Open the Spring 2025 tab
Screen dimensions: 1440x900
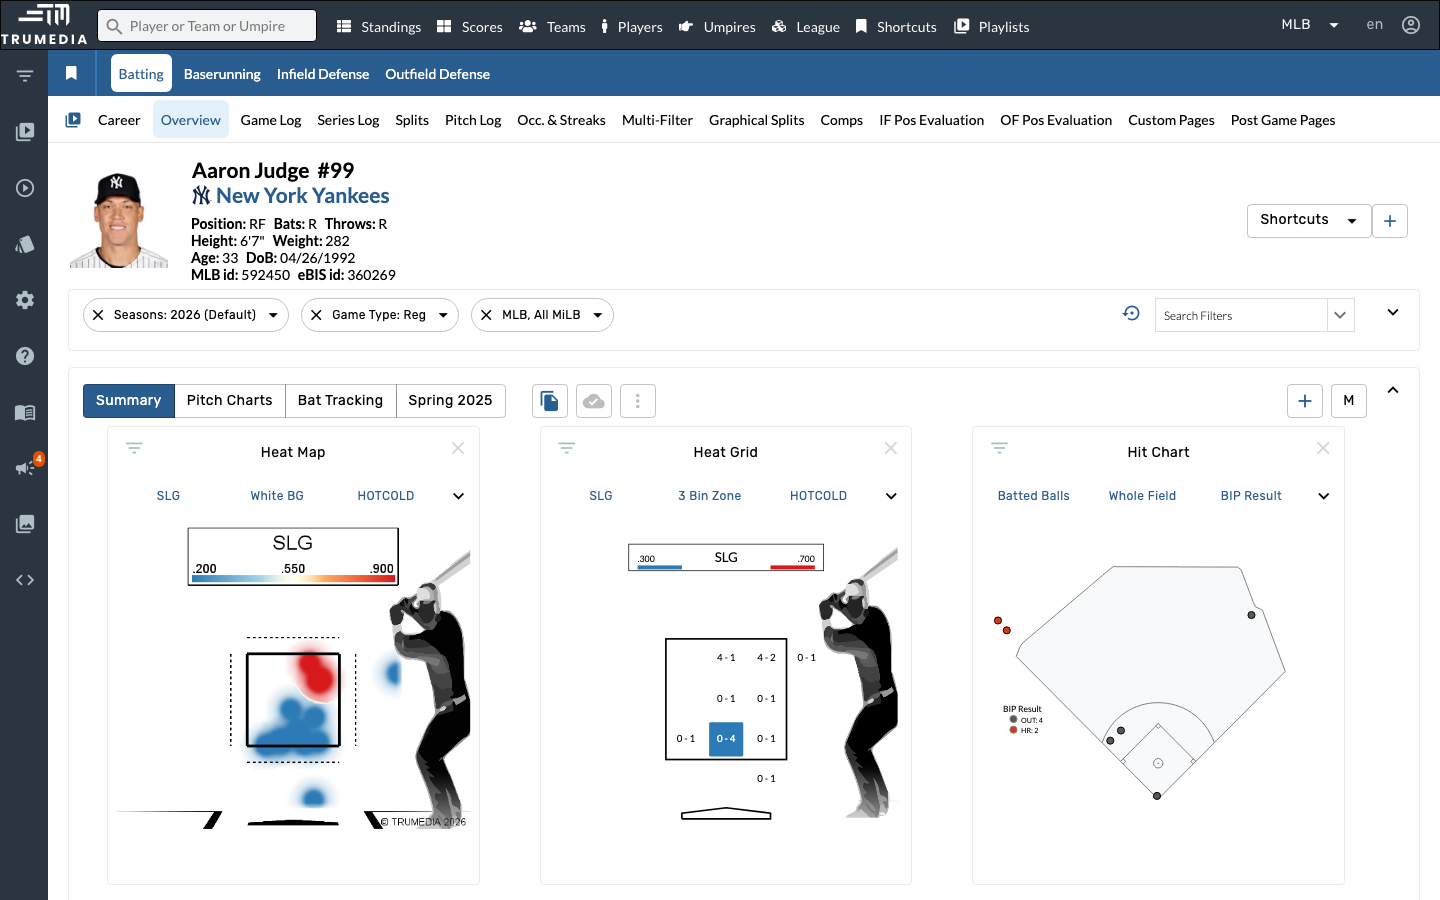pyautogui.click(x=450, y=401)
